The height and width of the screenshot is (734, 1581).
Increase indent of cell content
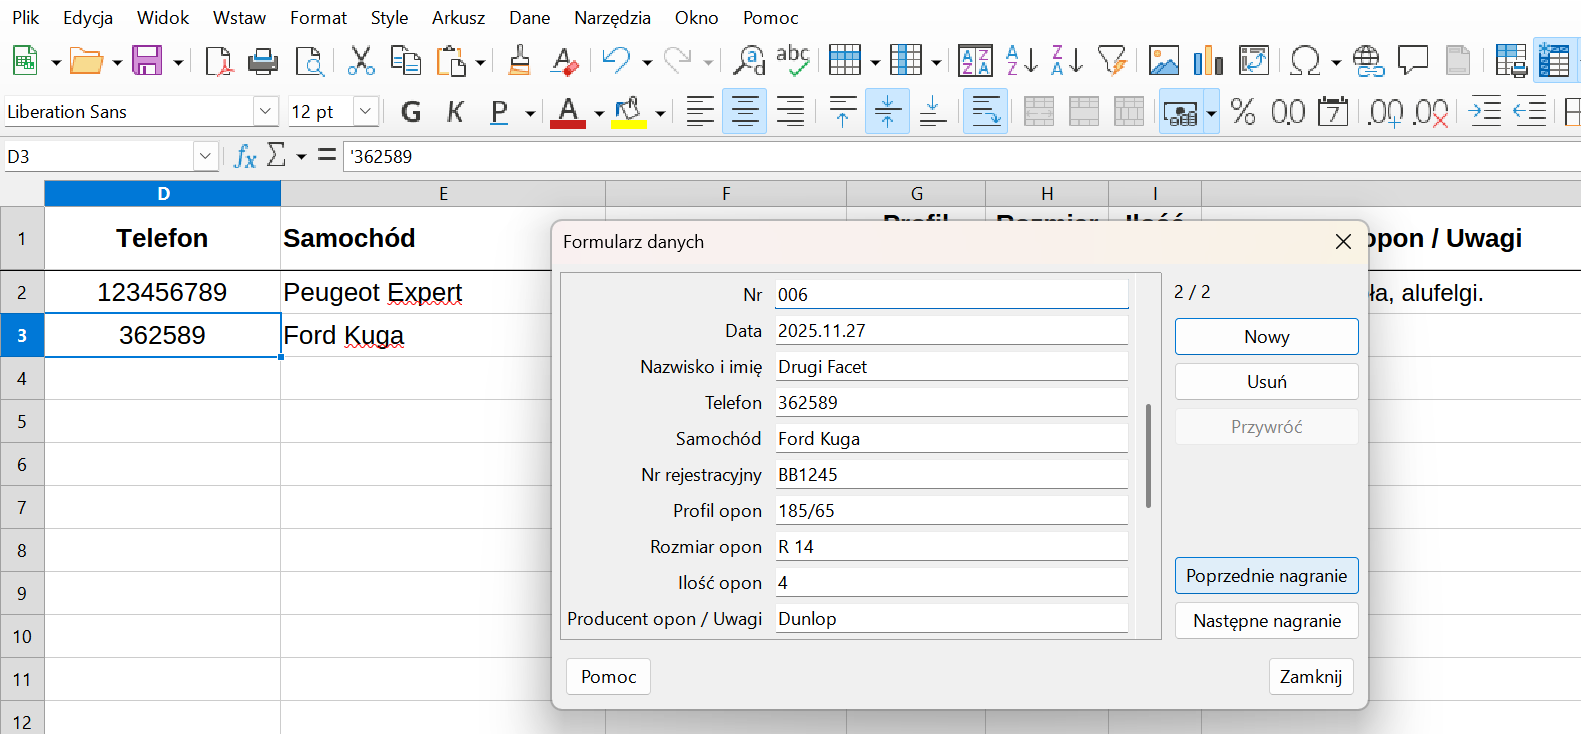[1485, 112]
